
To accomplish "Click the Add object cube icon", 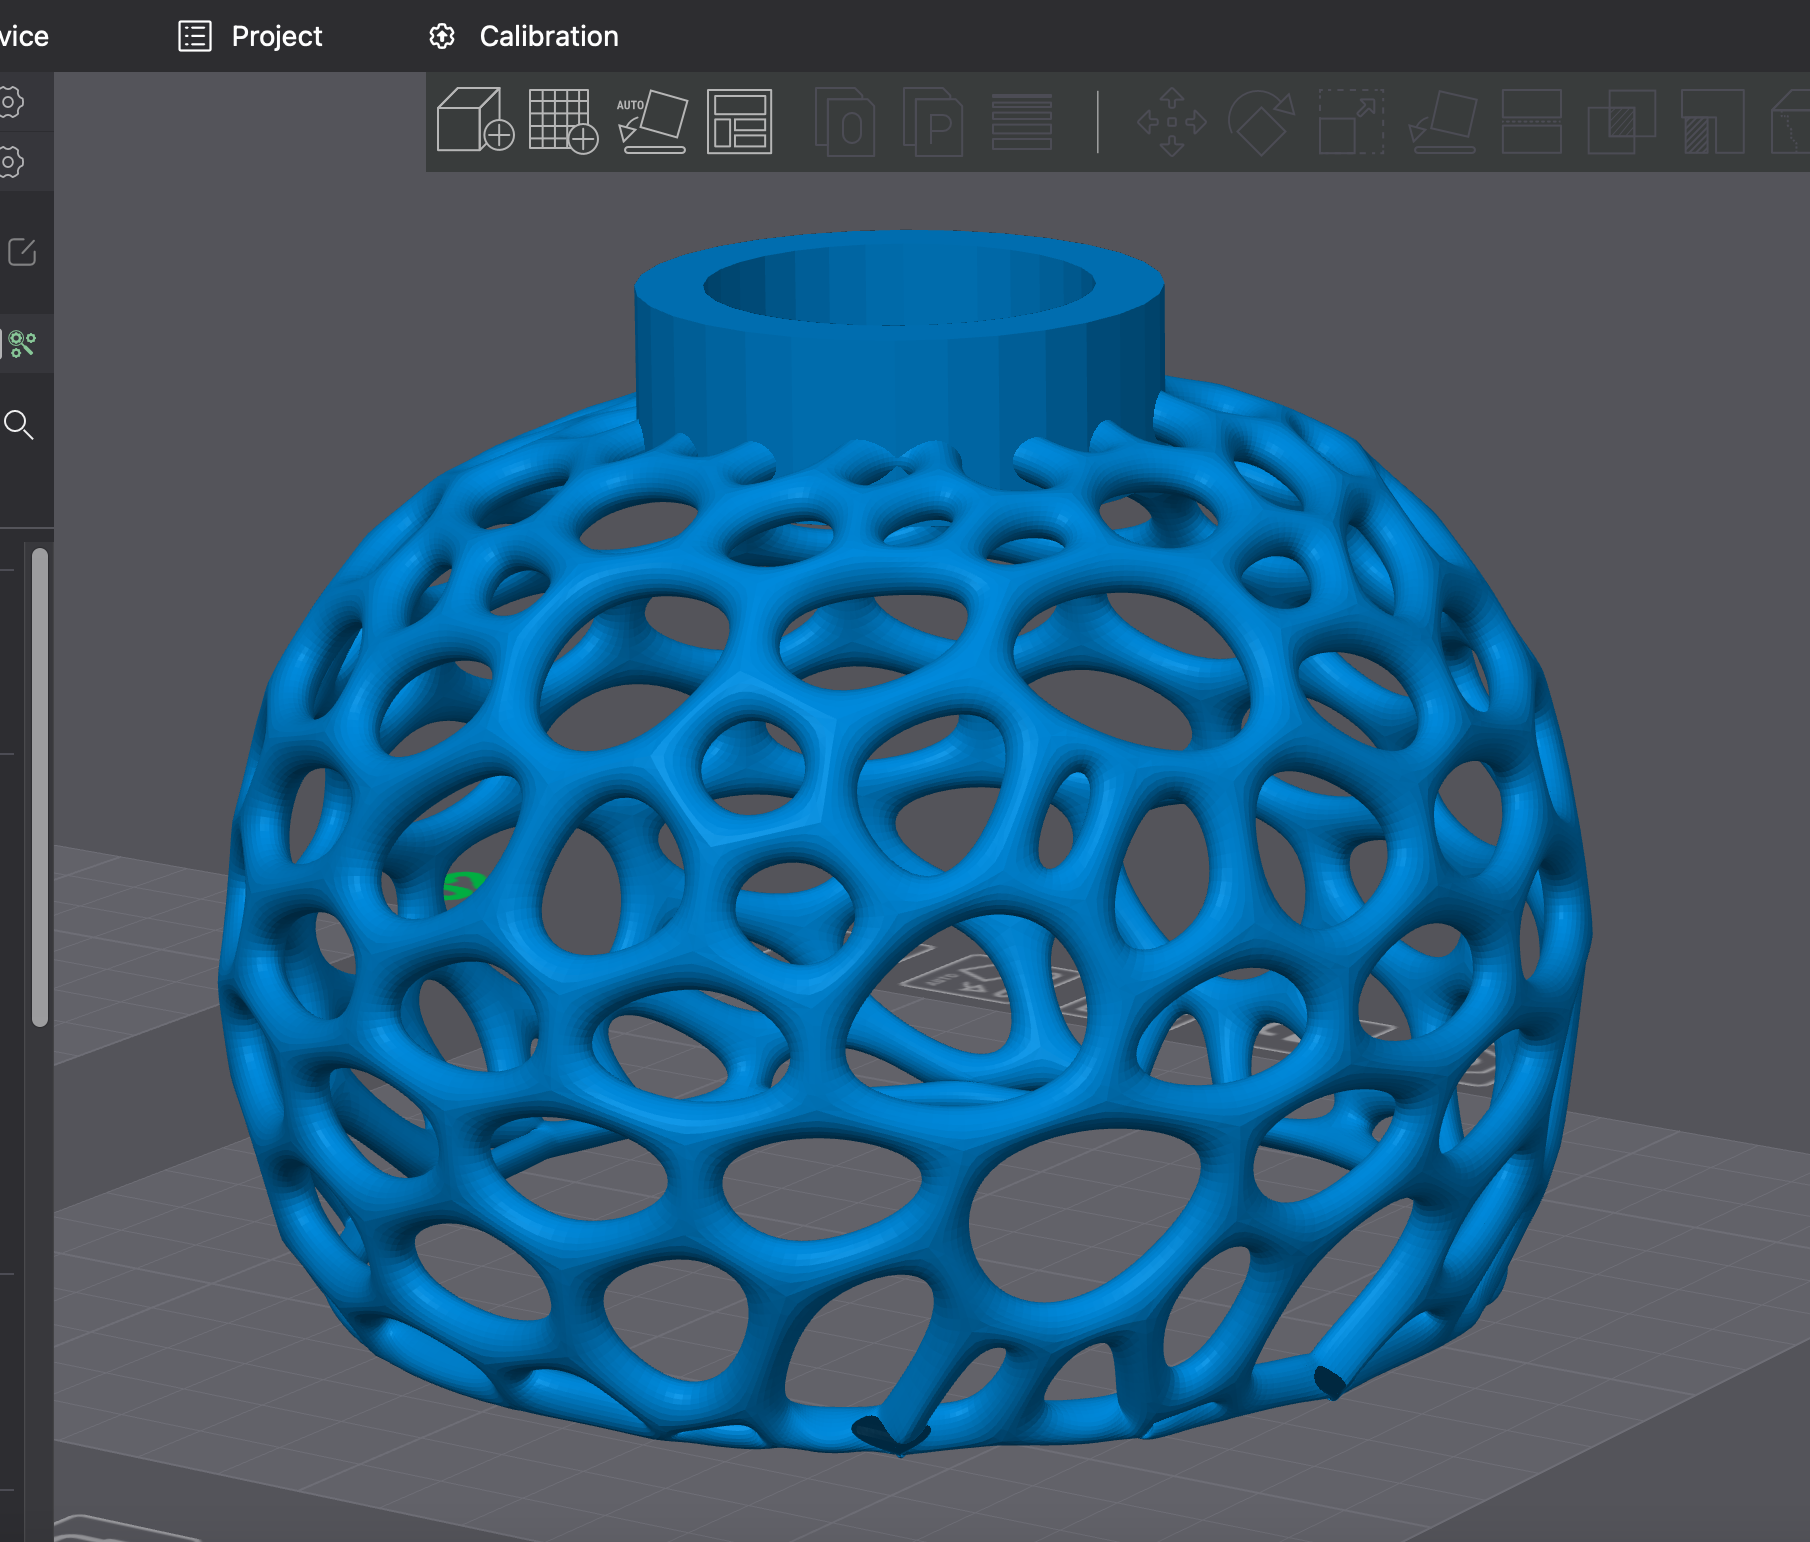I will tap(475, 121).
